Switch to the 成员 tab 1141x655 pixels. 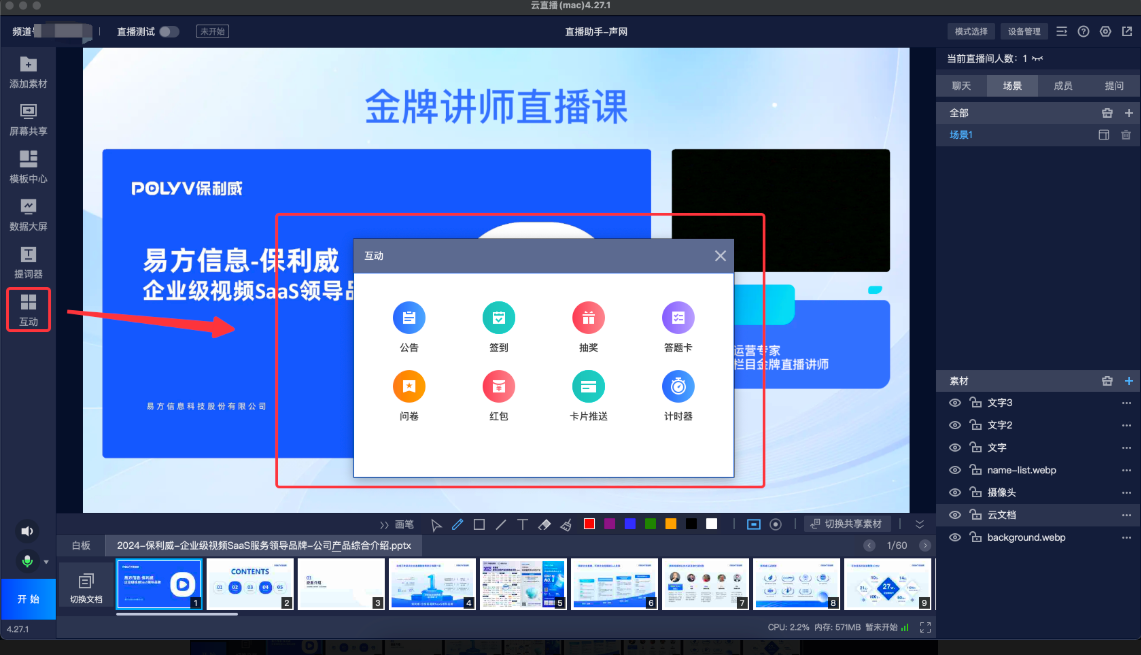pyautogui.click(x=1063, y=86)
